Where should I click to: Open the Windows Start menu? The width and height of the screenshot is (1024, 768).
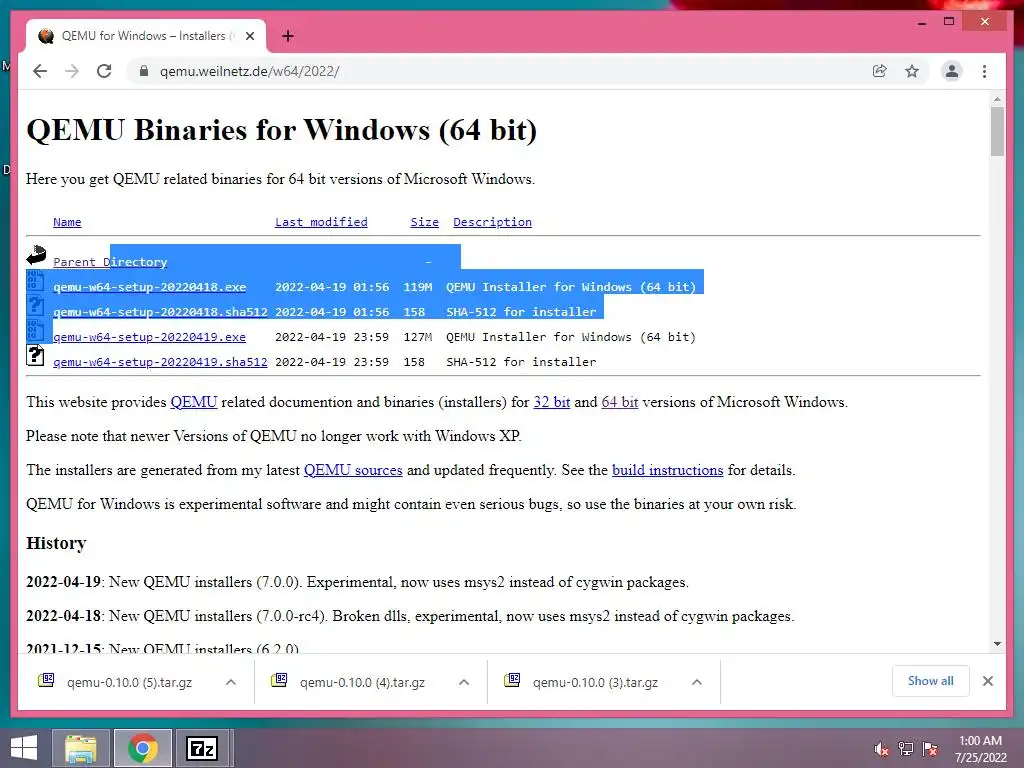24,748
